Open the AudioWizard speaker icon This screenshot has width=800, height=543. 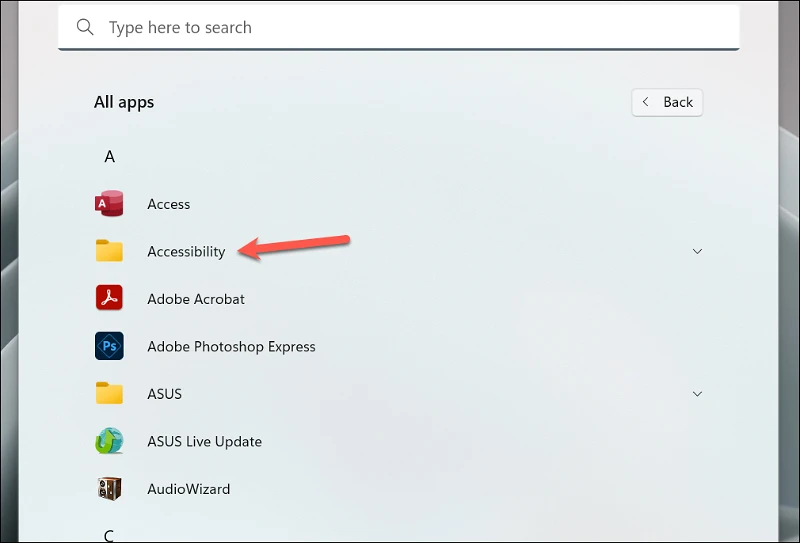[109, 488]
